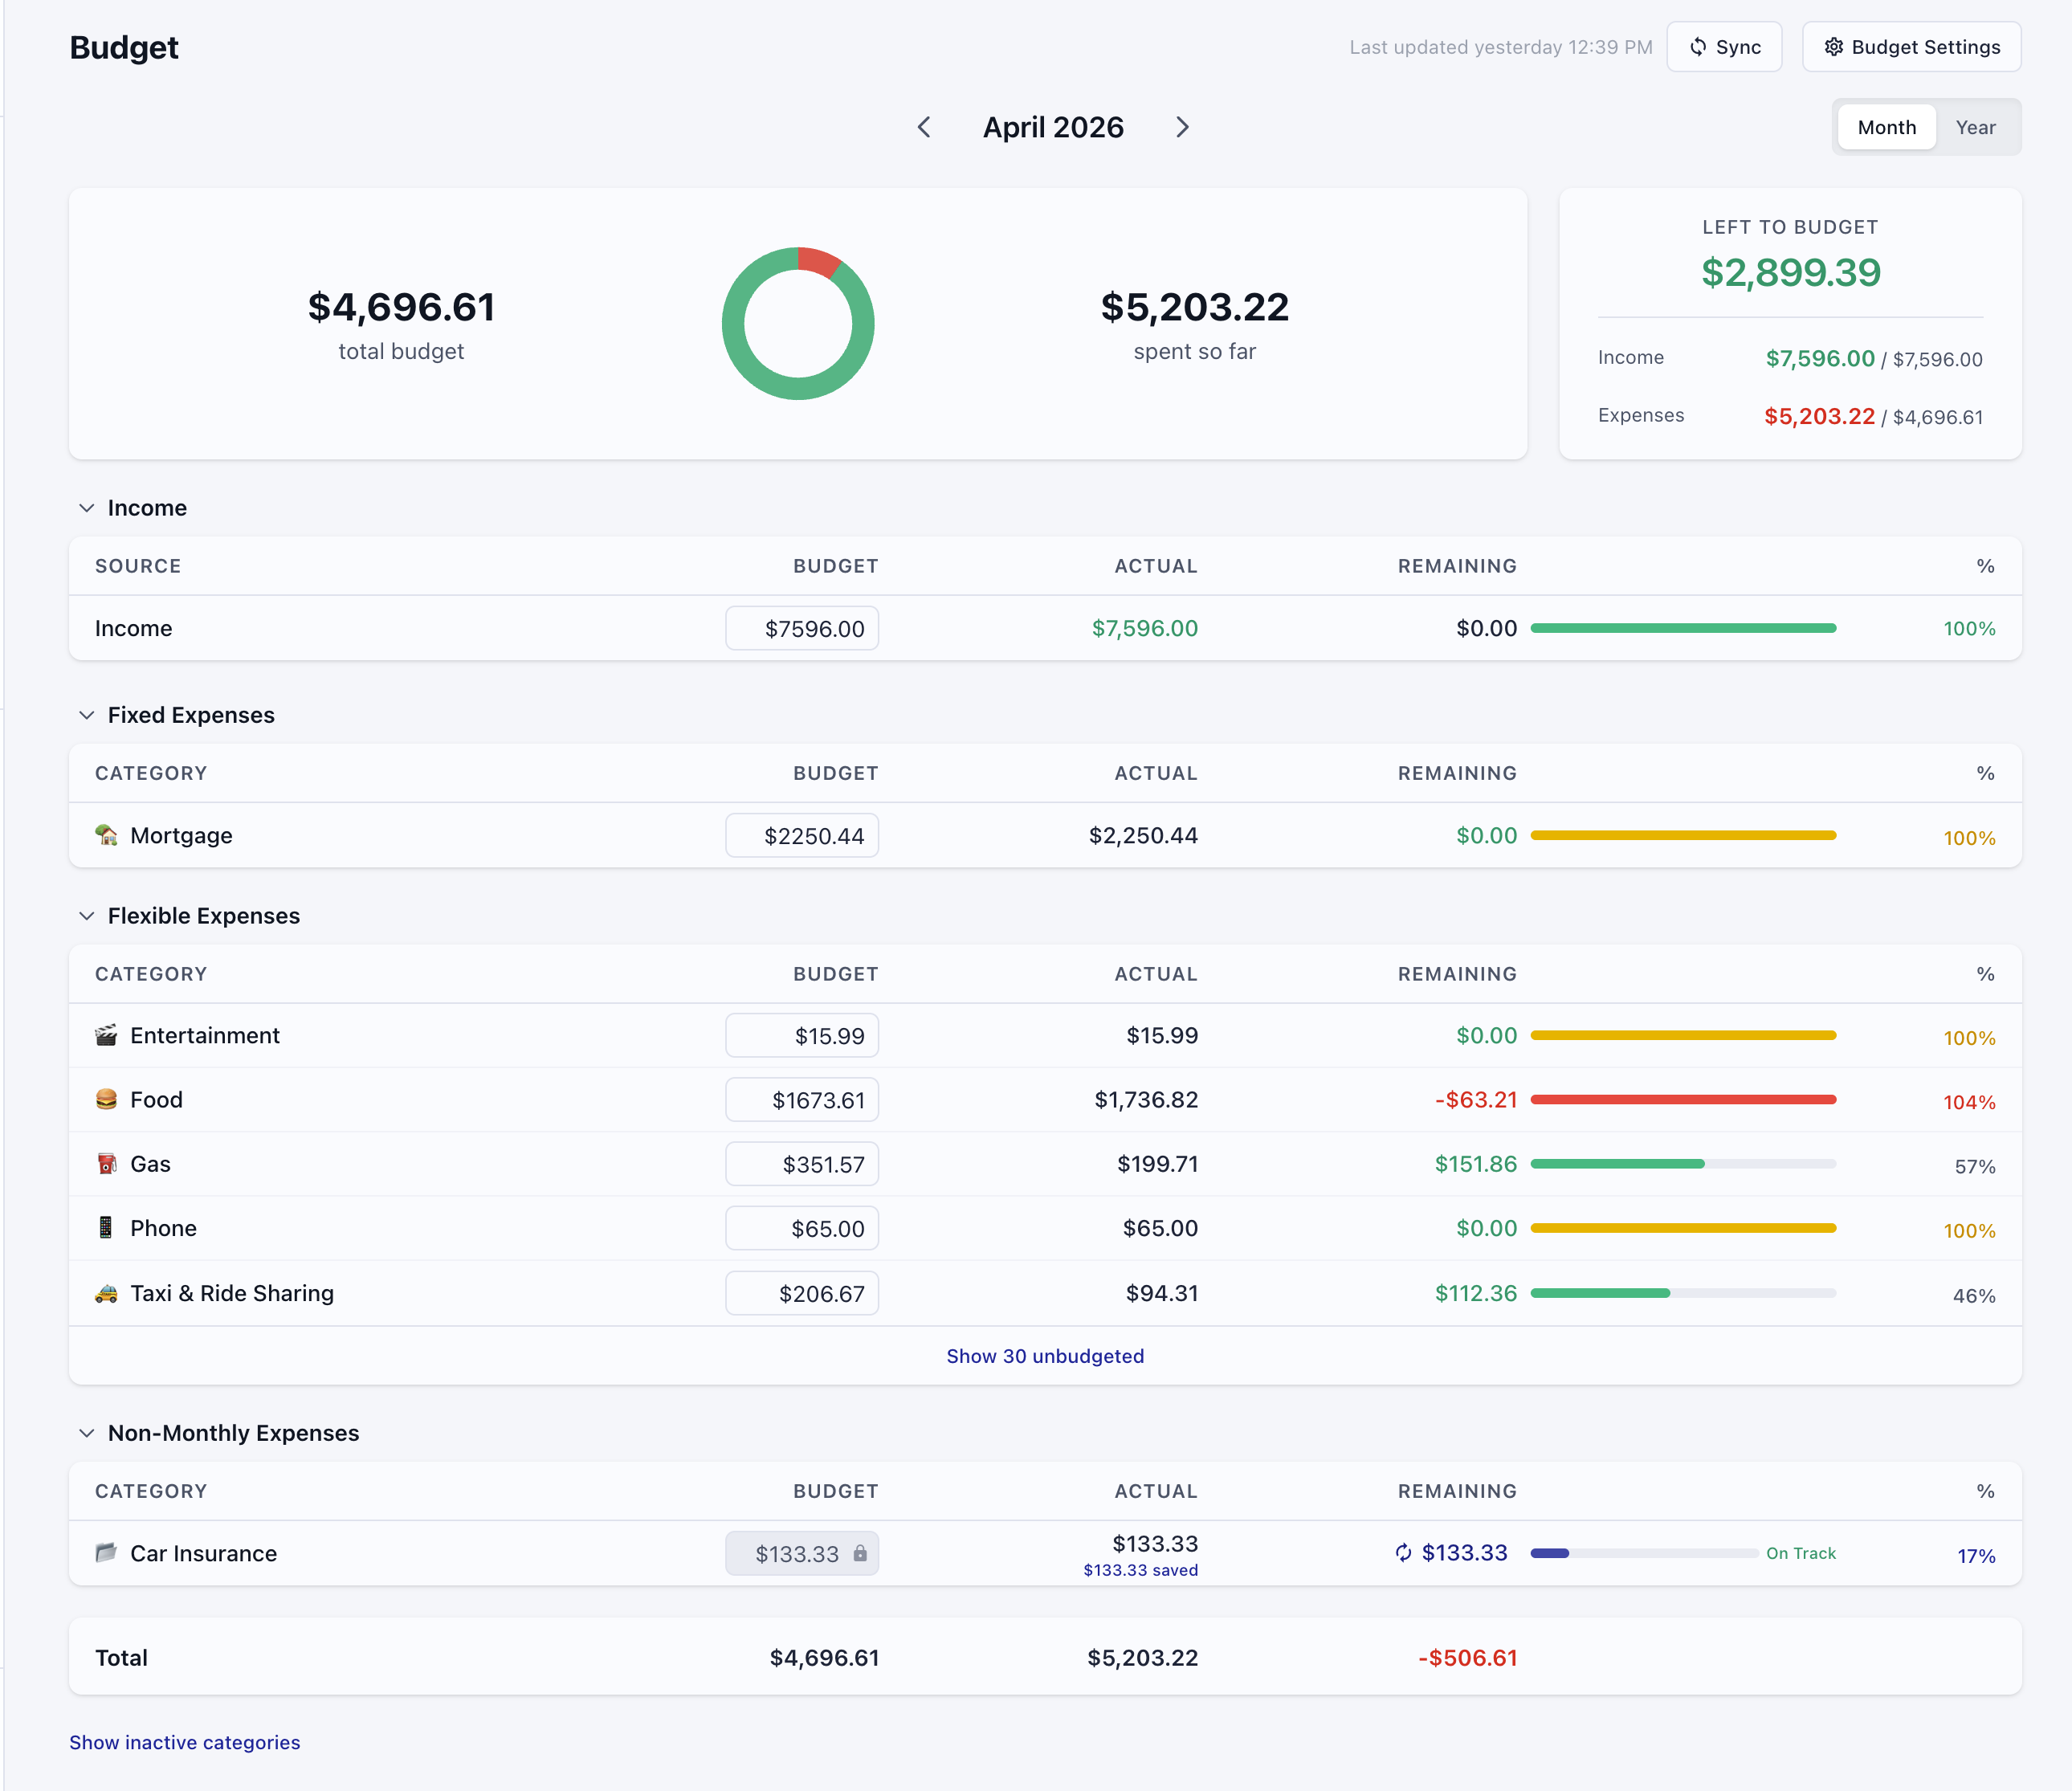Viewport: 2072px width, 1791px height.
Task: Open the Taxi & Ride Sharing category
Action: 232,1293
